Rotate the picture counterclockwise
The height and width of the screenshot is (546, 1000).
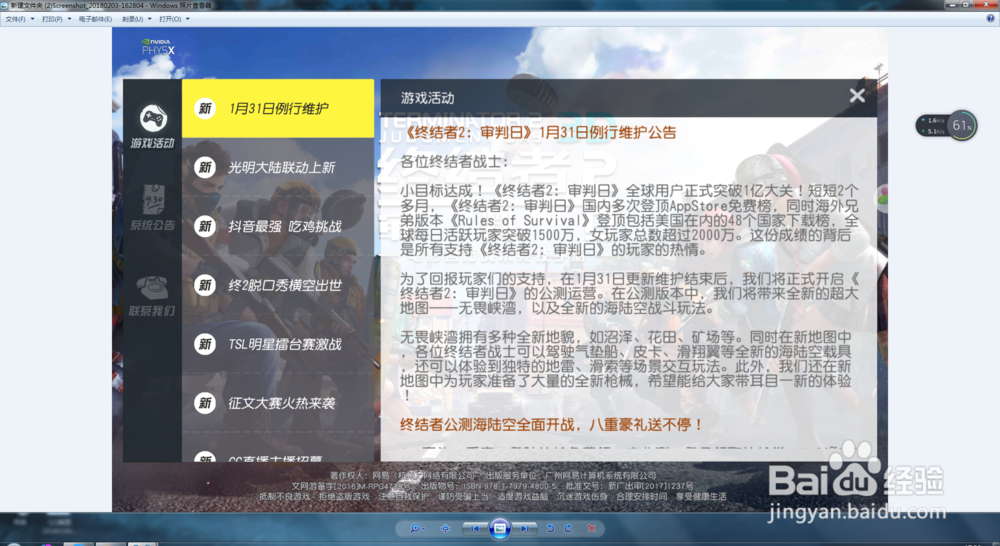(x=550, y=528)
